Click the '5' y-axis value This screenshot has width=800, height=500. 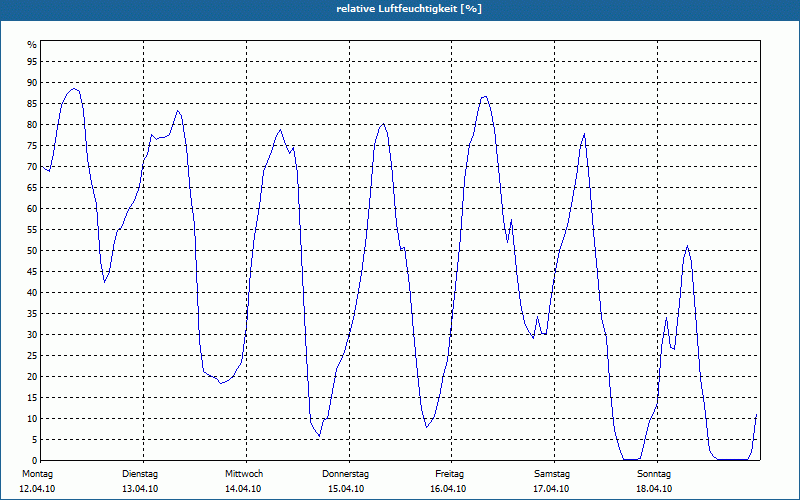[x=35, y=440]
